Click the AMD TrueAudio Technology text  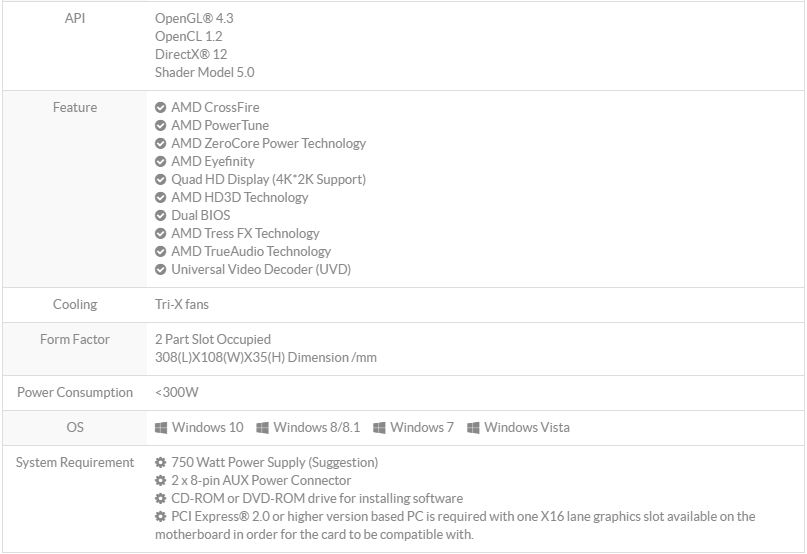pyautogui.click(x=251, y=251)
